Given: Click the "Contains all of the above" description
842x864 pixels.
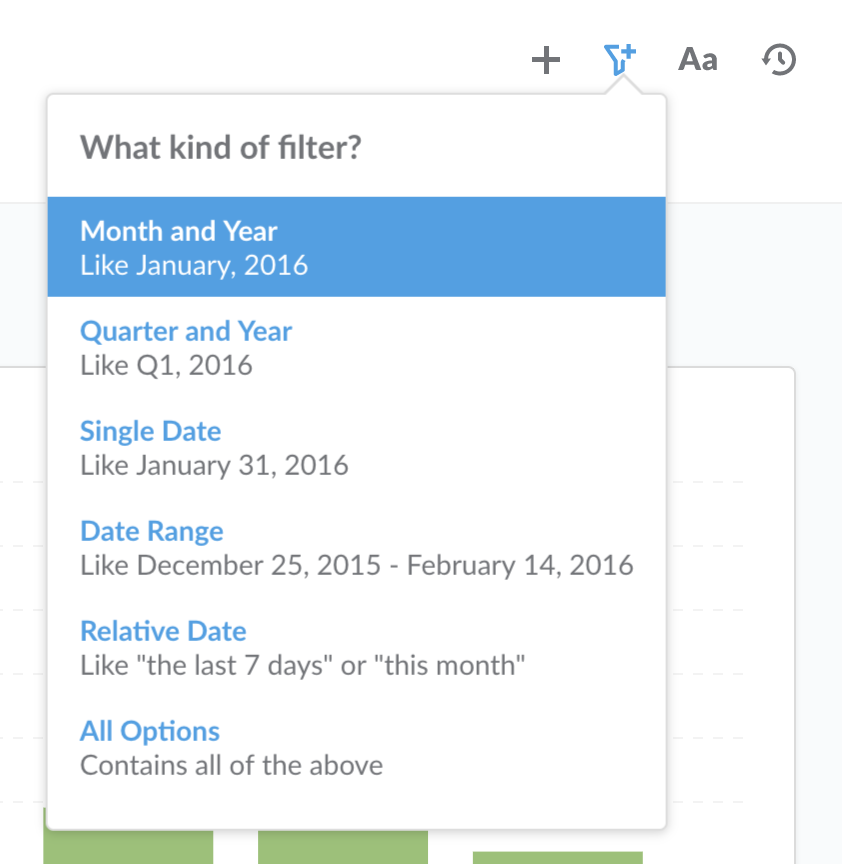Looking at the screenshot, I should click(231, 765).
